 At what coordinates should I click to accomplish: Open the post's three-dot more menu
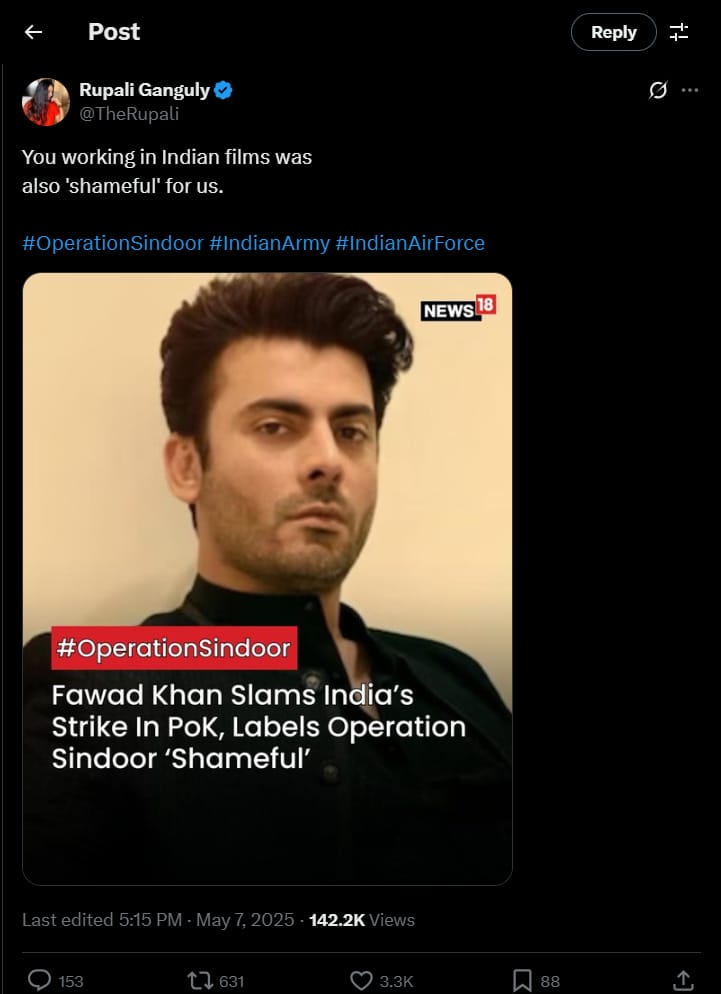[689, 91]
